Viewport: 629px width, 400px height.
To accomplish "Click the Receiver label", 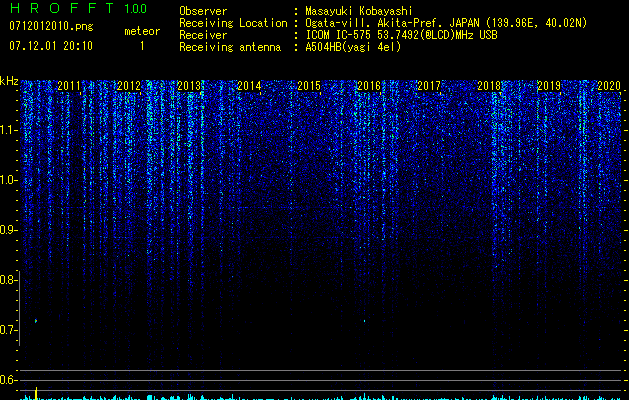I will [x=203, y=35].
